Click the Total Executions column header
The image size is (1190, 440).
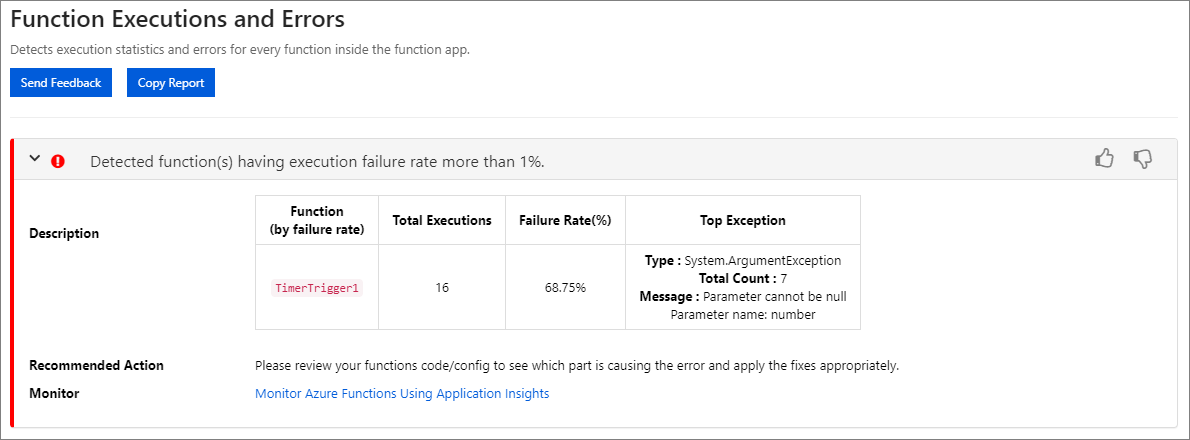click(x=442, y=220)
